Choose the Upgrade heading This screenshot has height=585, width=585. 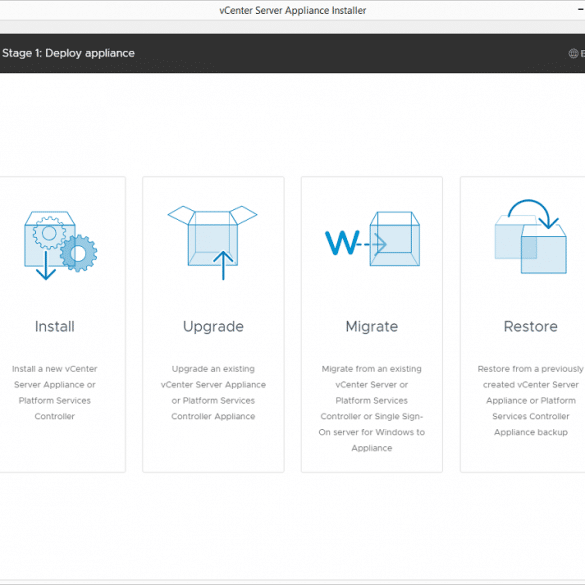(x=213, y=327)
